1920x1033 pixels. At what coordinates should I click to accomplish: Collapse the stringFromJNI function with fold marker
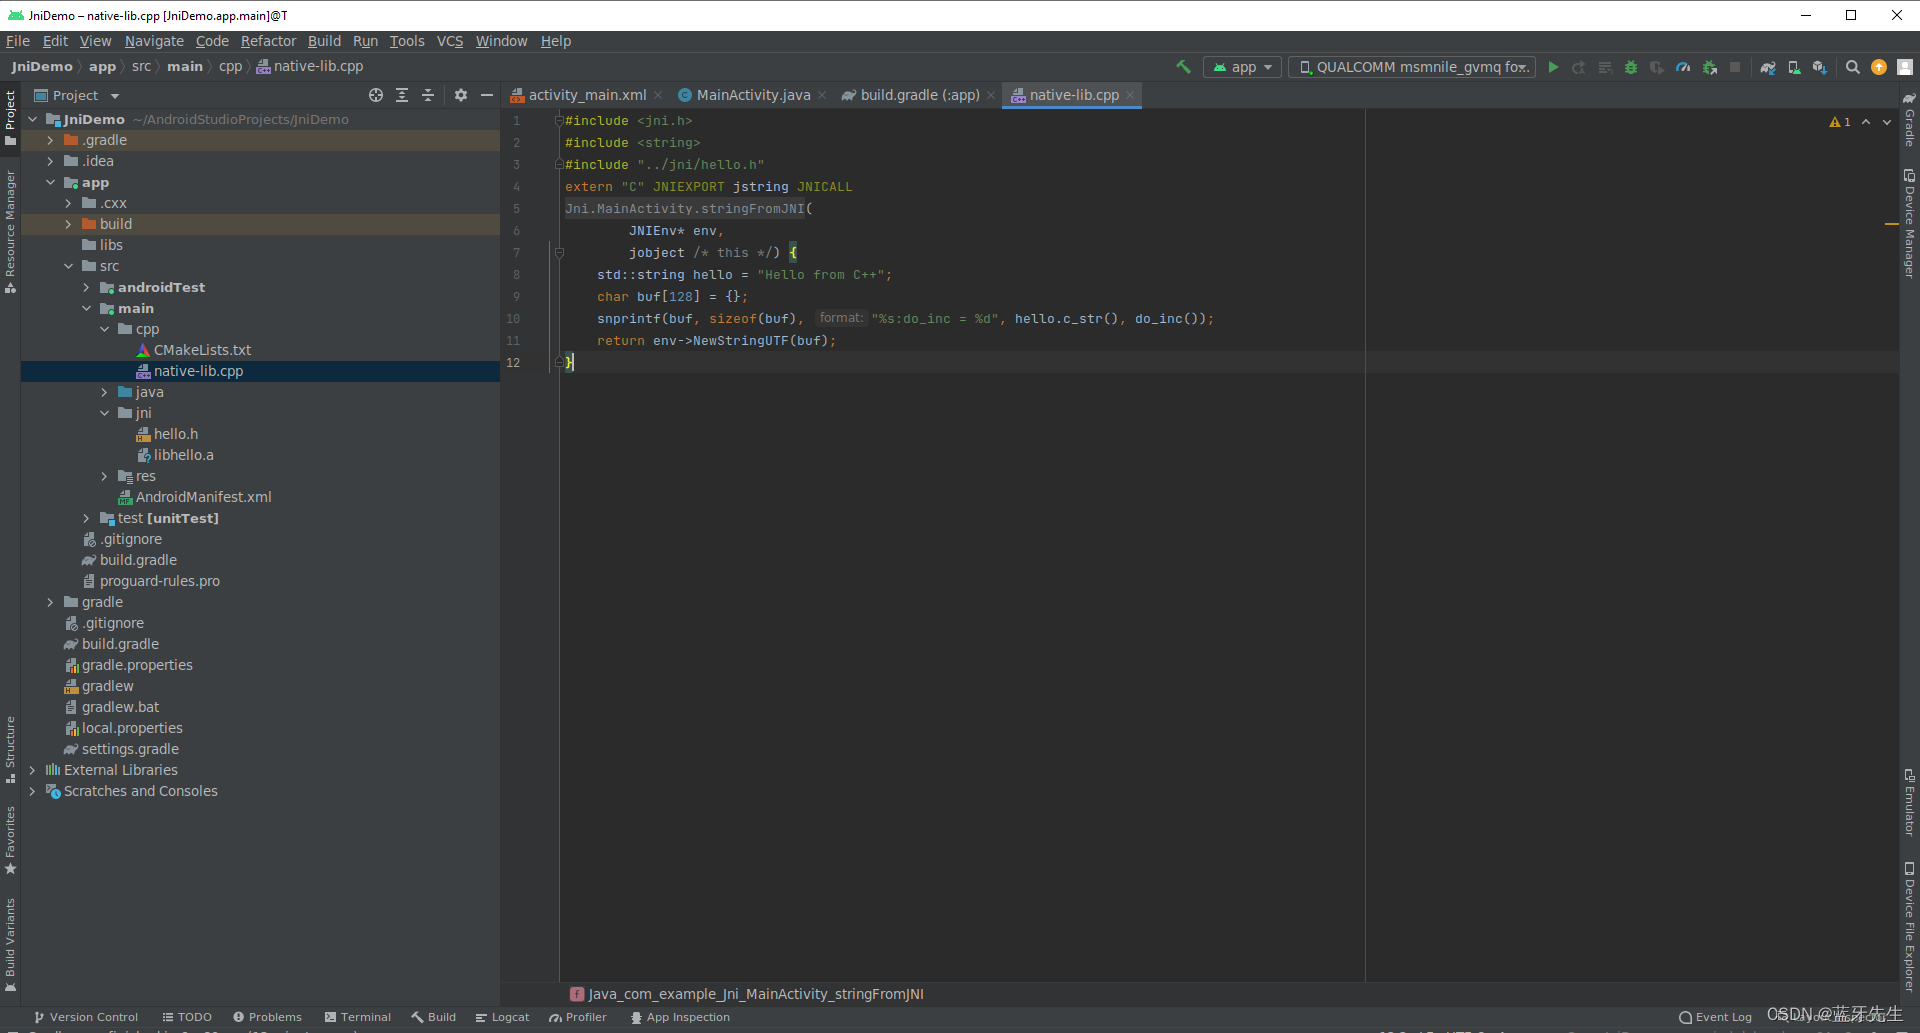(x=559, y=253)
